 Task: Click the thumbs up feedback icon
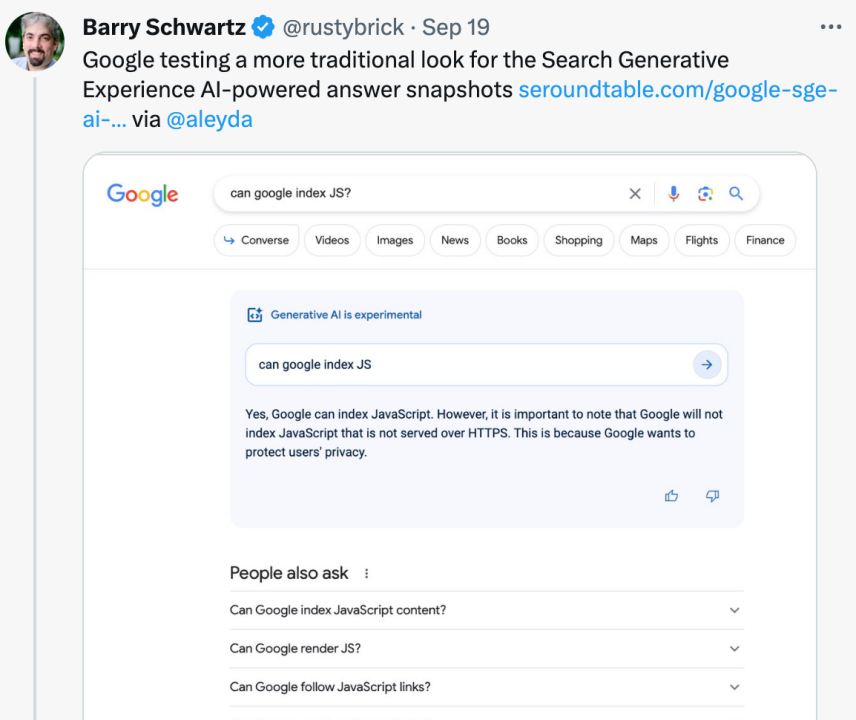click(x=672, y=496)
